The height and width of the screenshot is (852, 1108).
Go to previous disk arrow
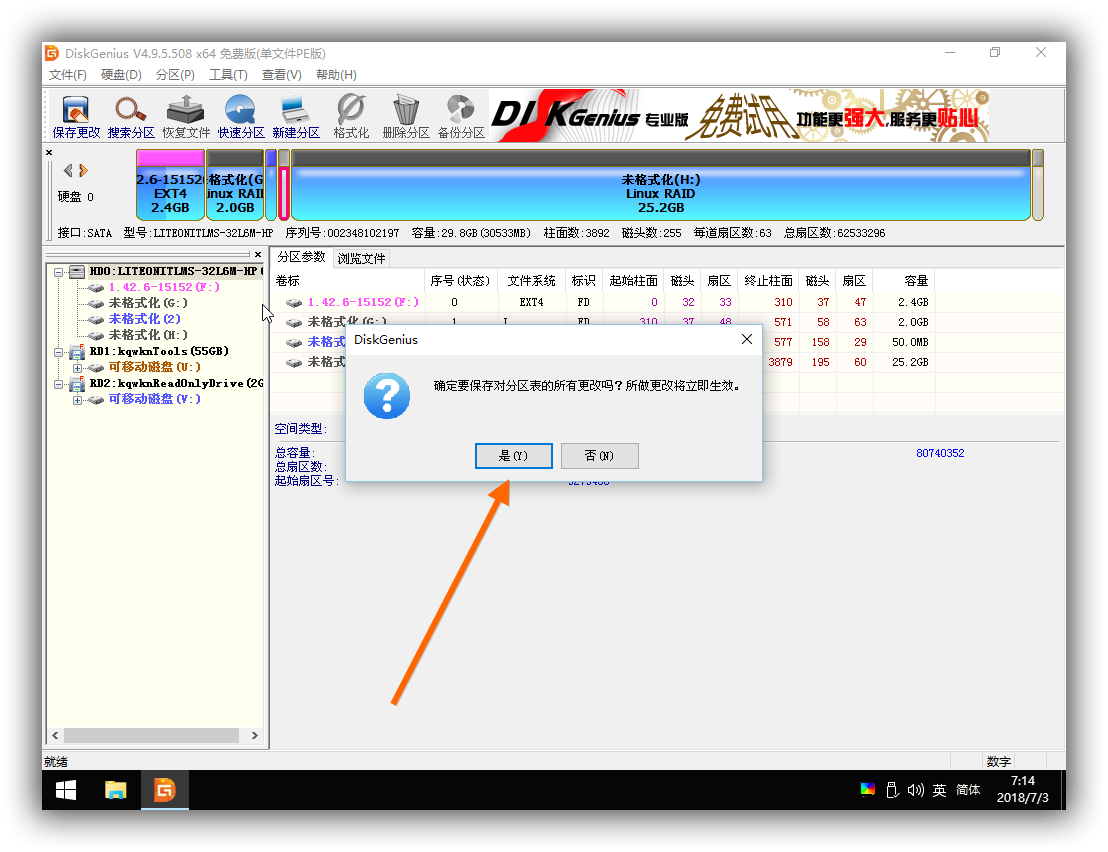68,170
